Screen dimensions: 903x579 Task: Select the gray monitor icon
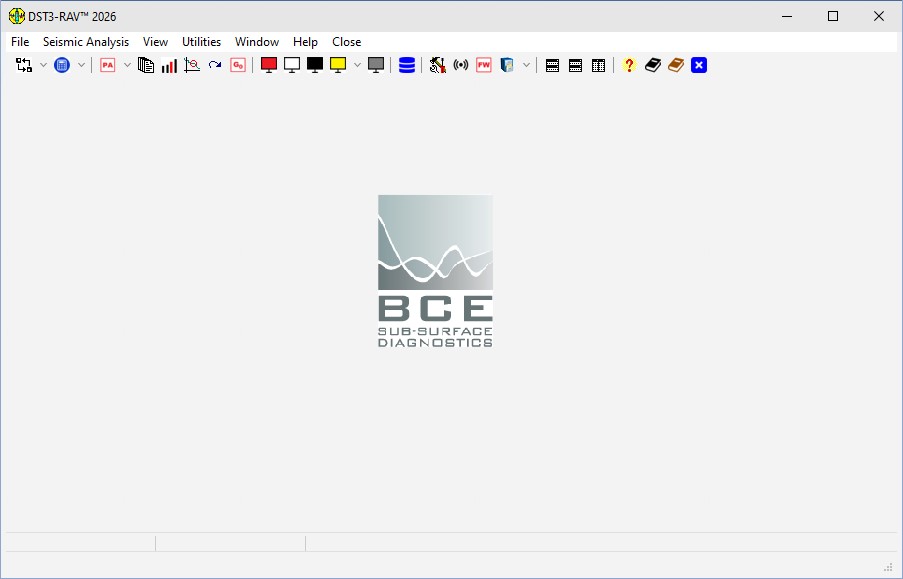coord(376,65)
